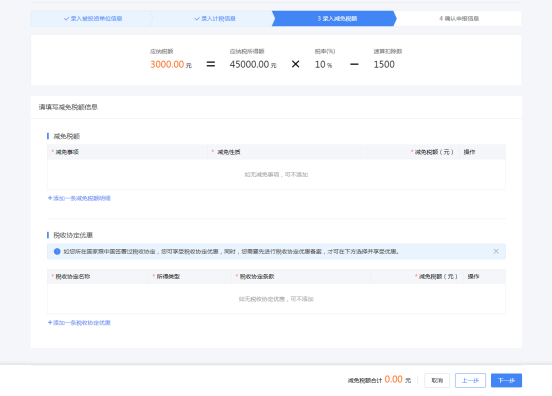Click the 10% tax rate value

coord(324,64)
